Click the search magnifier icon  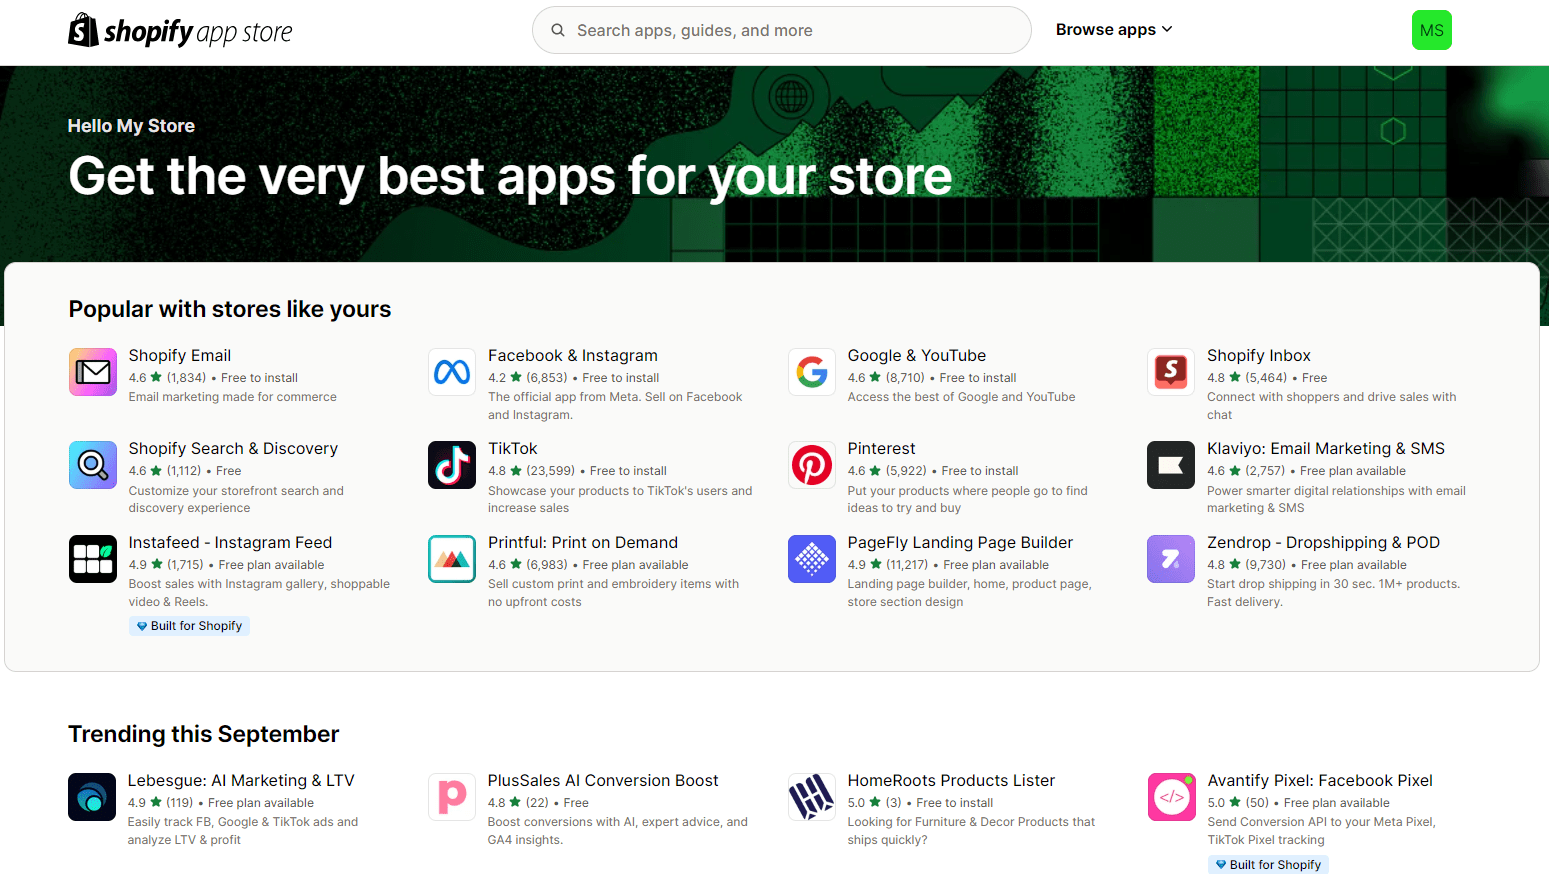(x=558, y=30)
